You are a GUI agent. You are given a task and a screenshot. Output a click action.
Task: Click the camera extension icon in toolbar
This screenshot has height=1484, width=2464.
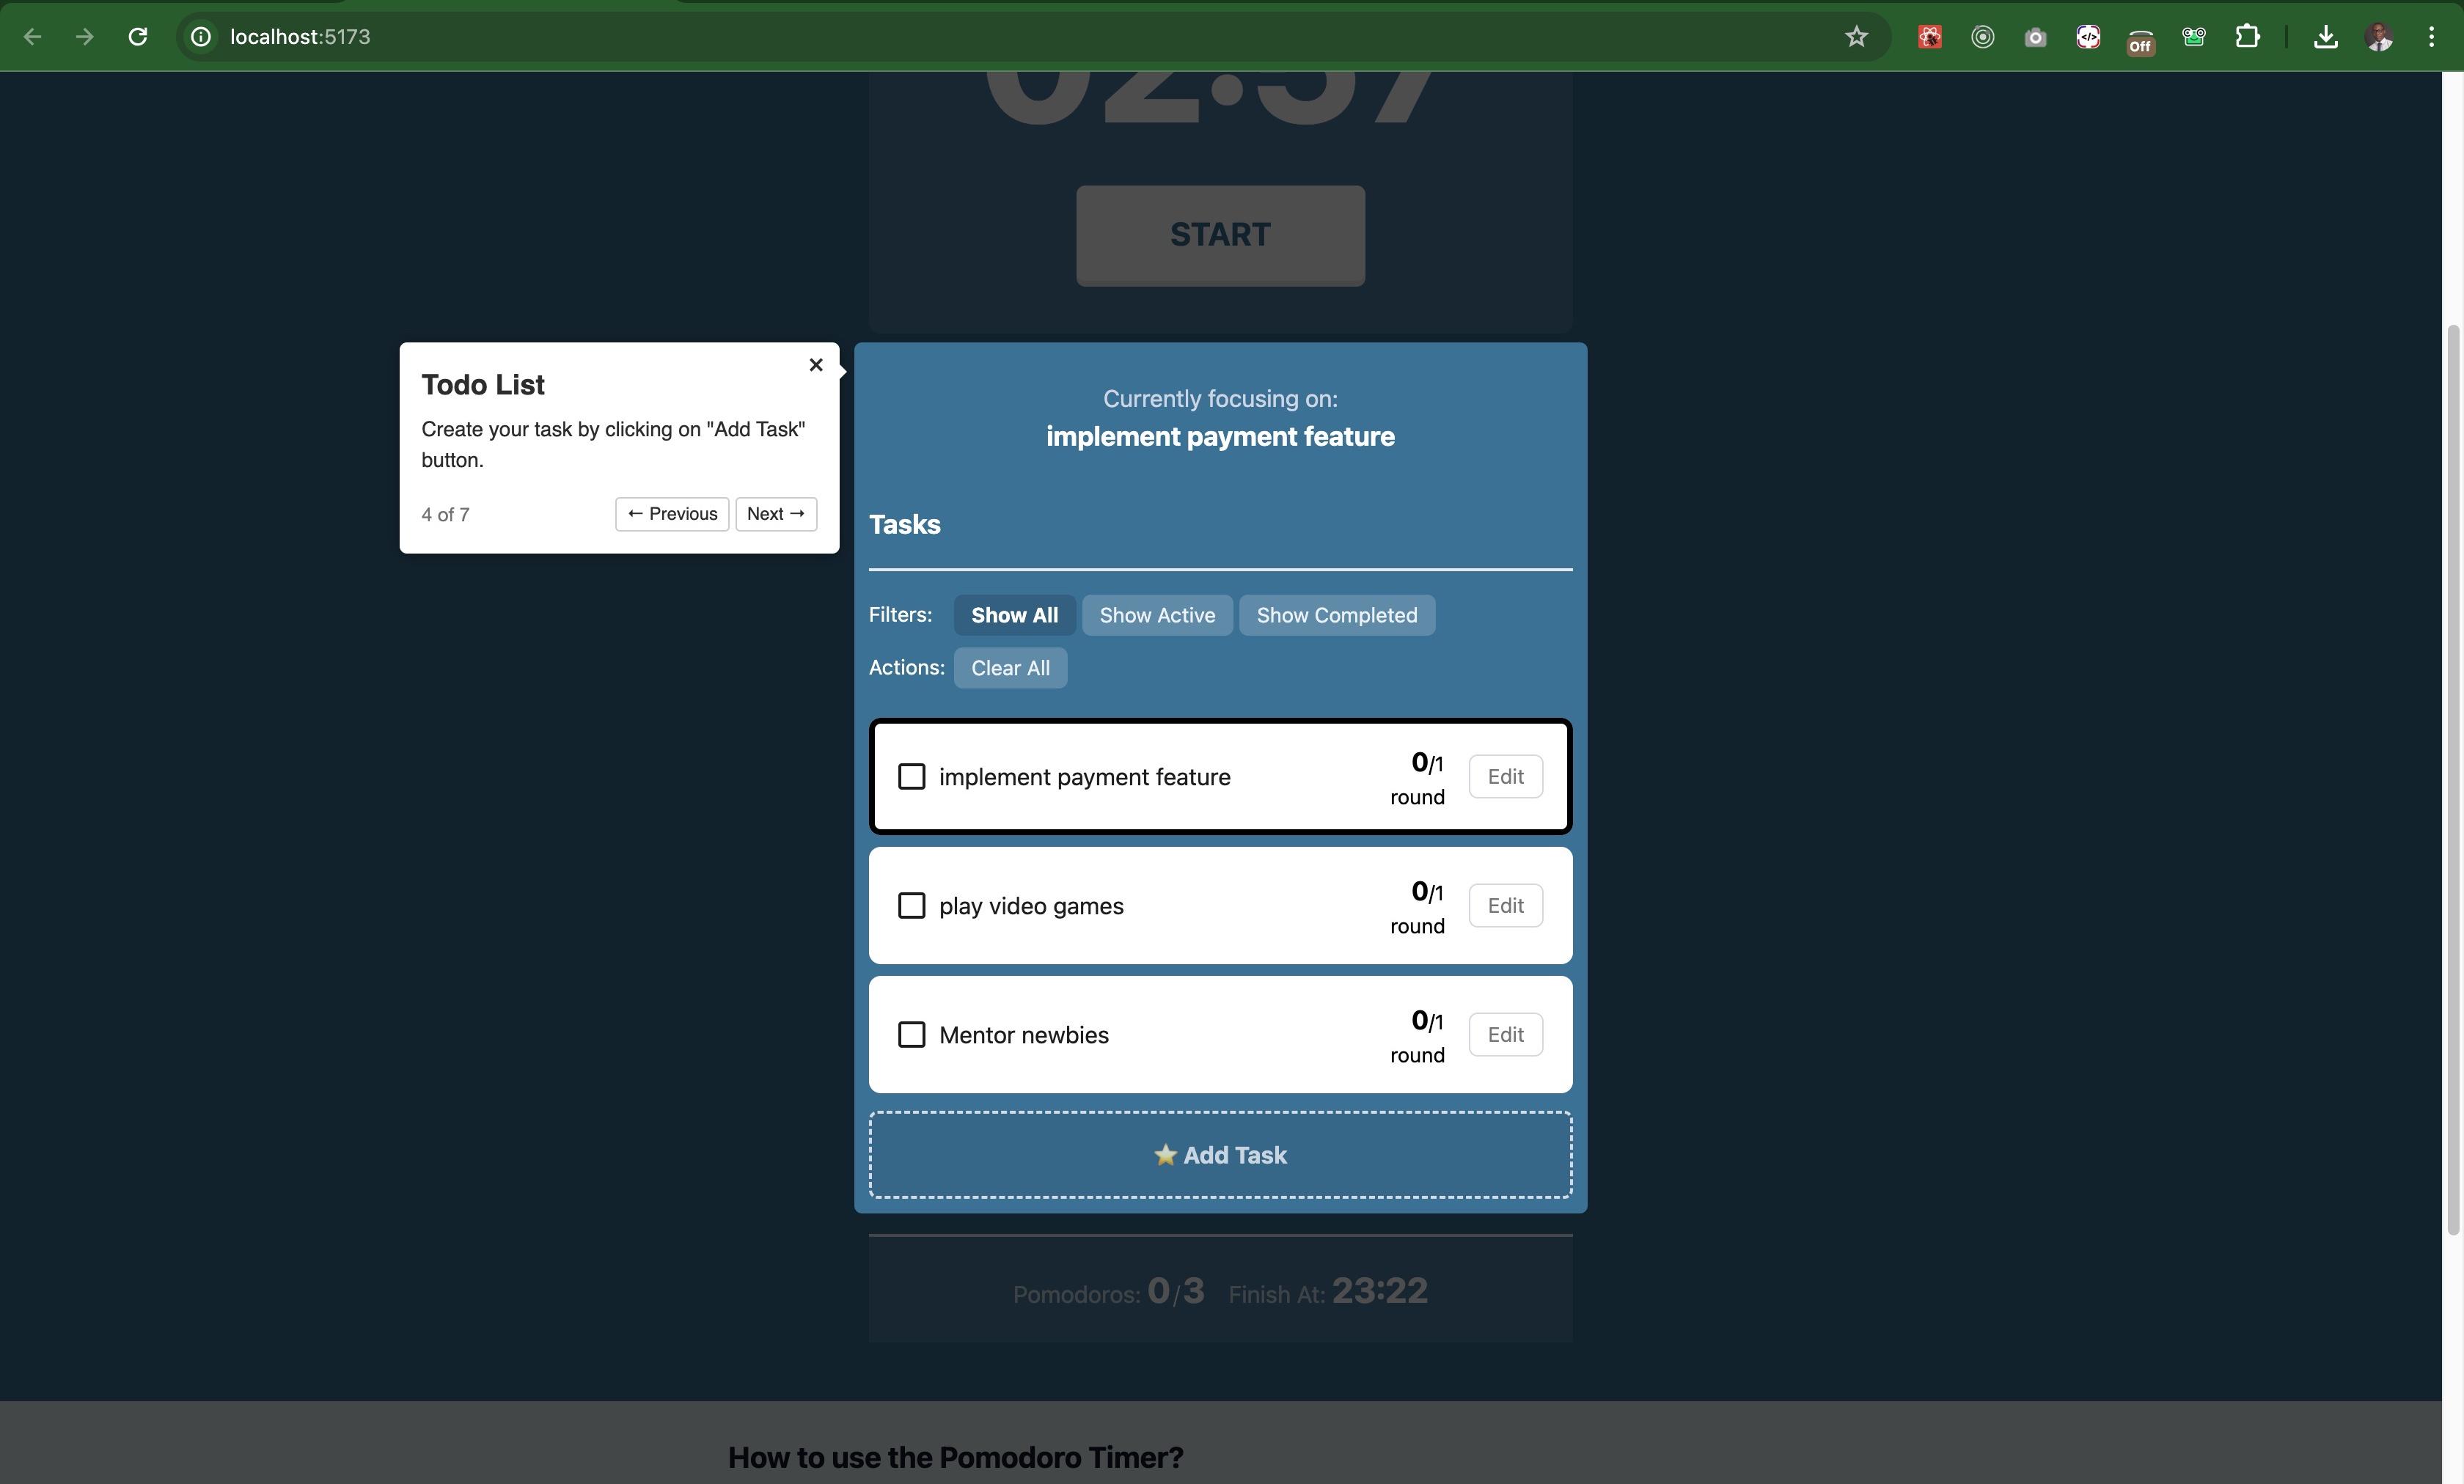tap(2035, 37)
